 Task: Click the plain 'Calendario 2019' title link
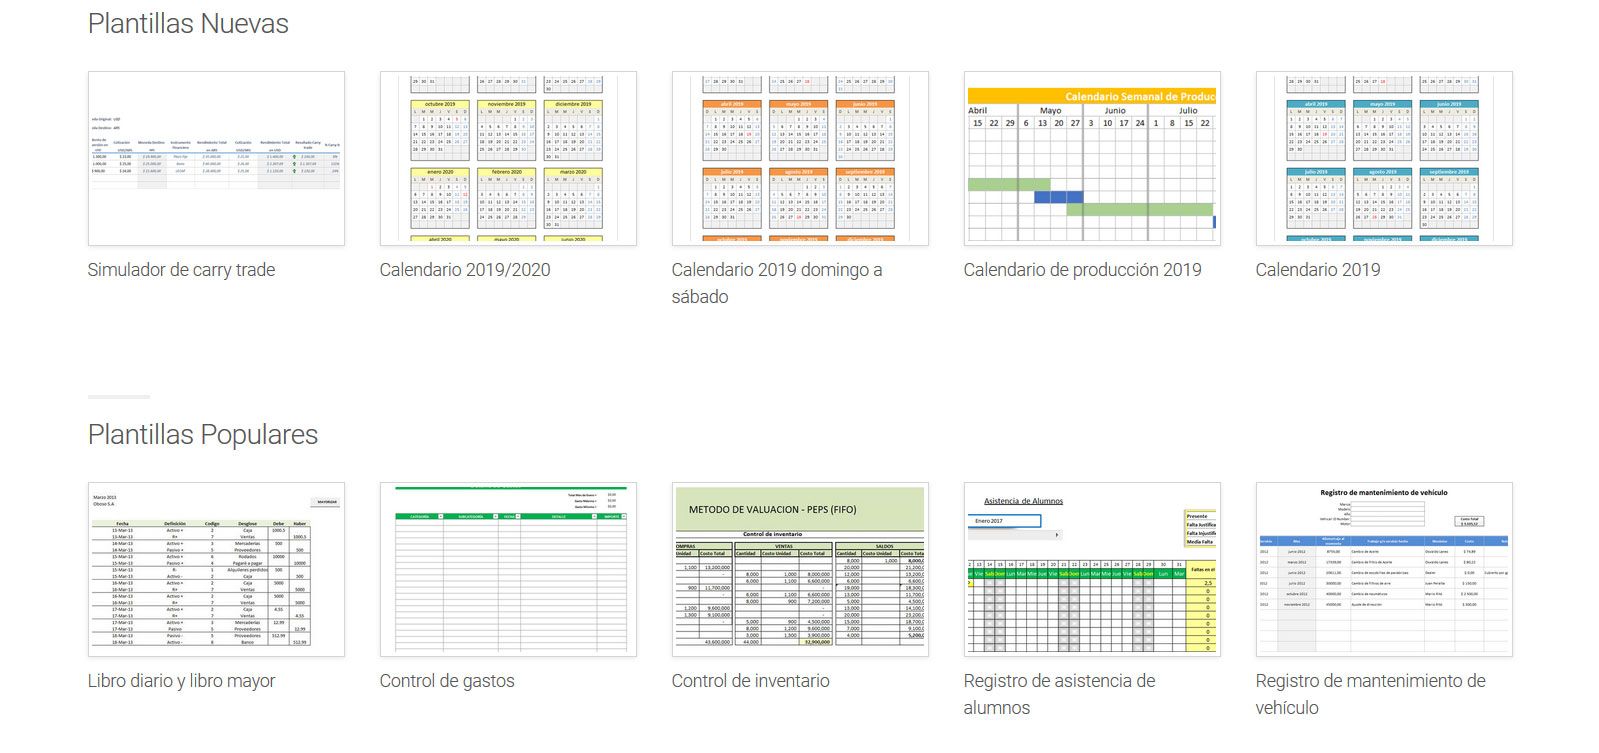1318,270
